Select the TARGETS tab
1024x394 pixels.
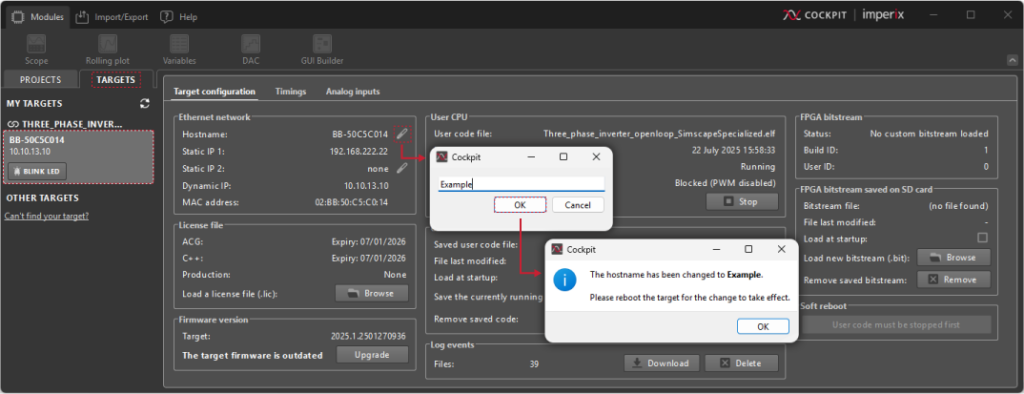click(116, 80)
